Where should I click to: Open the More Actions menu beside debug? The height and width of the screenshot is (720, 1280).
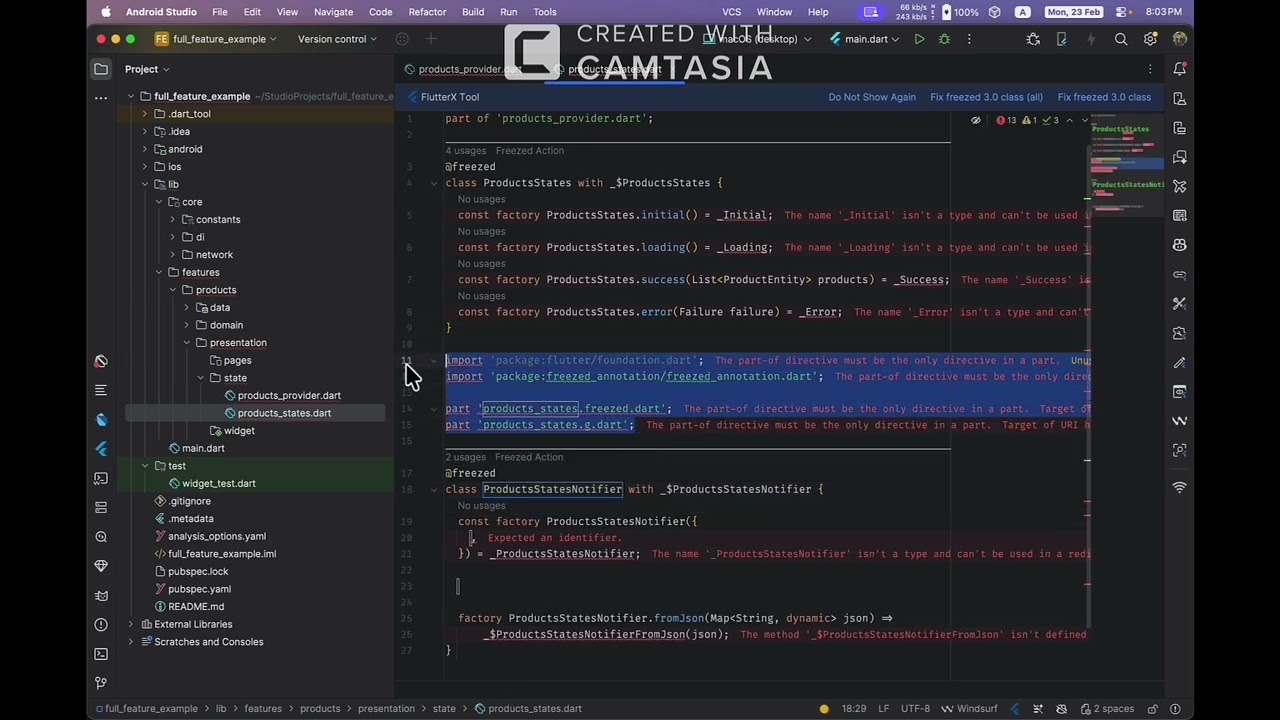coord(969,39)
